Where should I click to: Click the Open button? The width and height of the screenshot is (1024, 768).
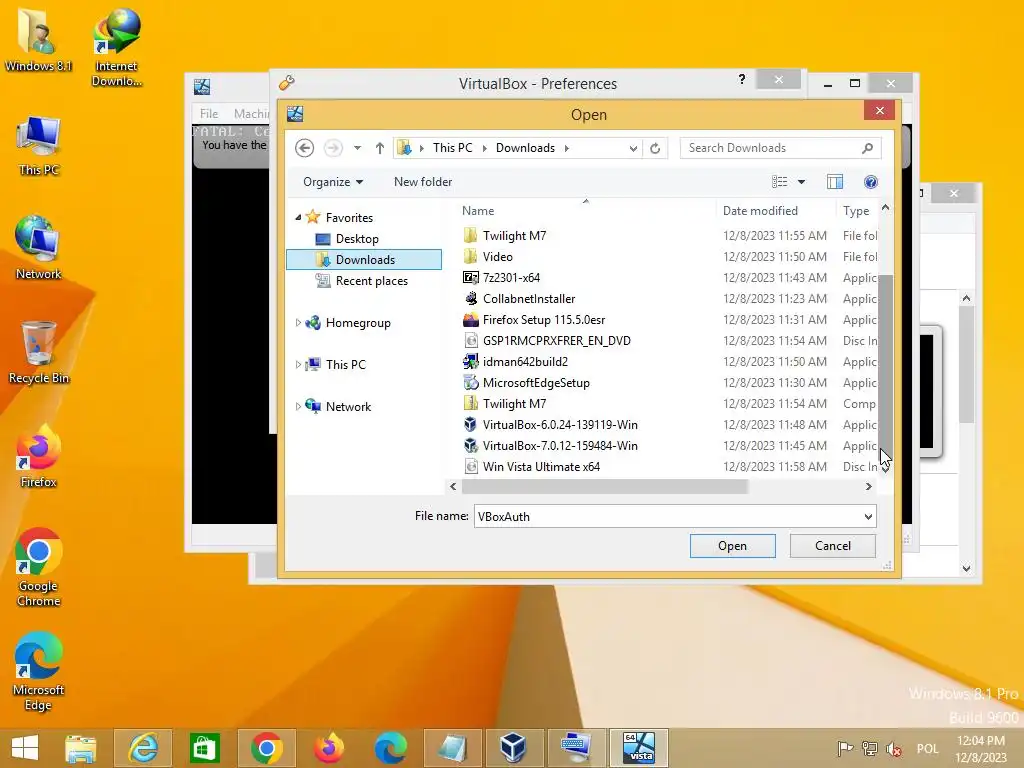click(x=733, y=546)
